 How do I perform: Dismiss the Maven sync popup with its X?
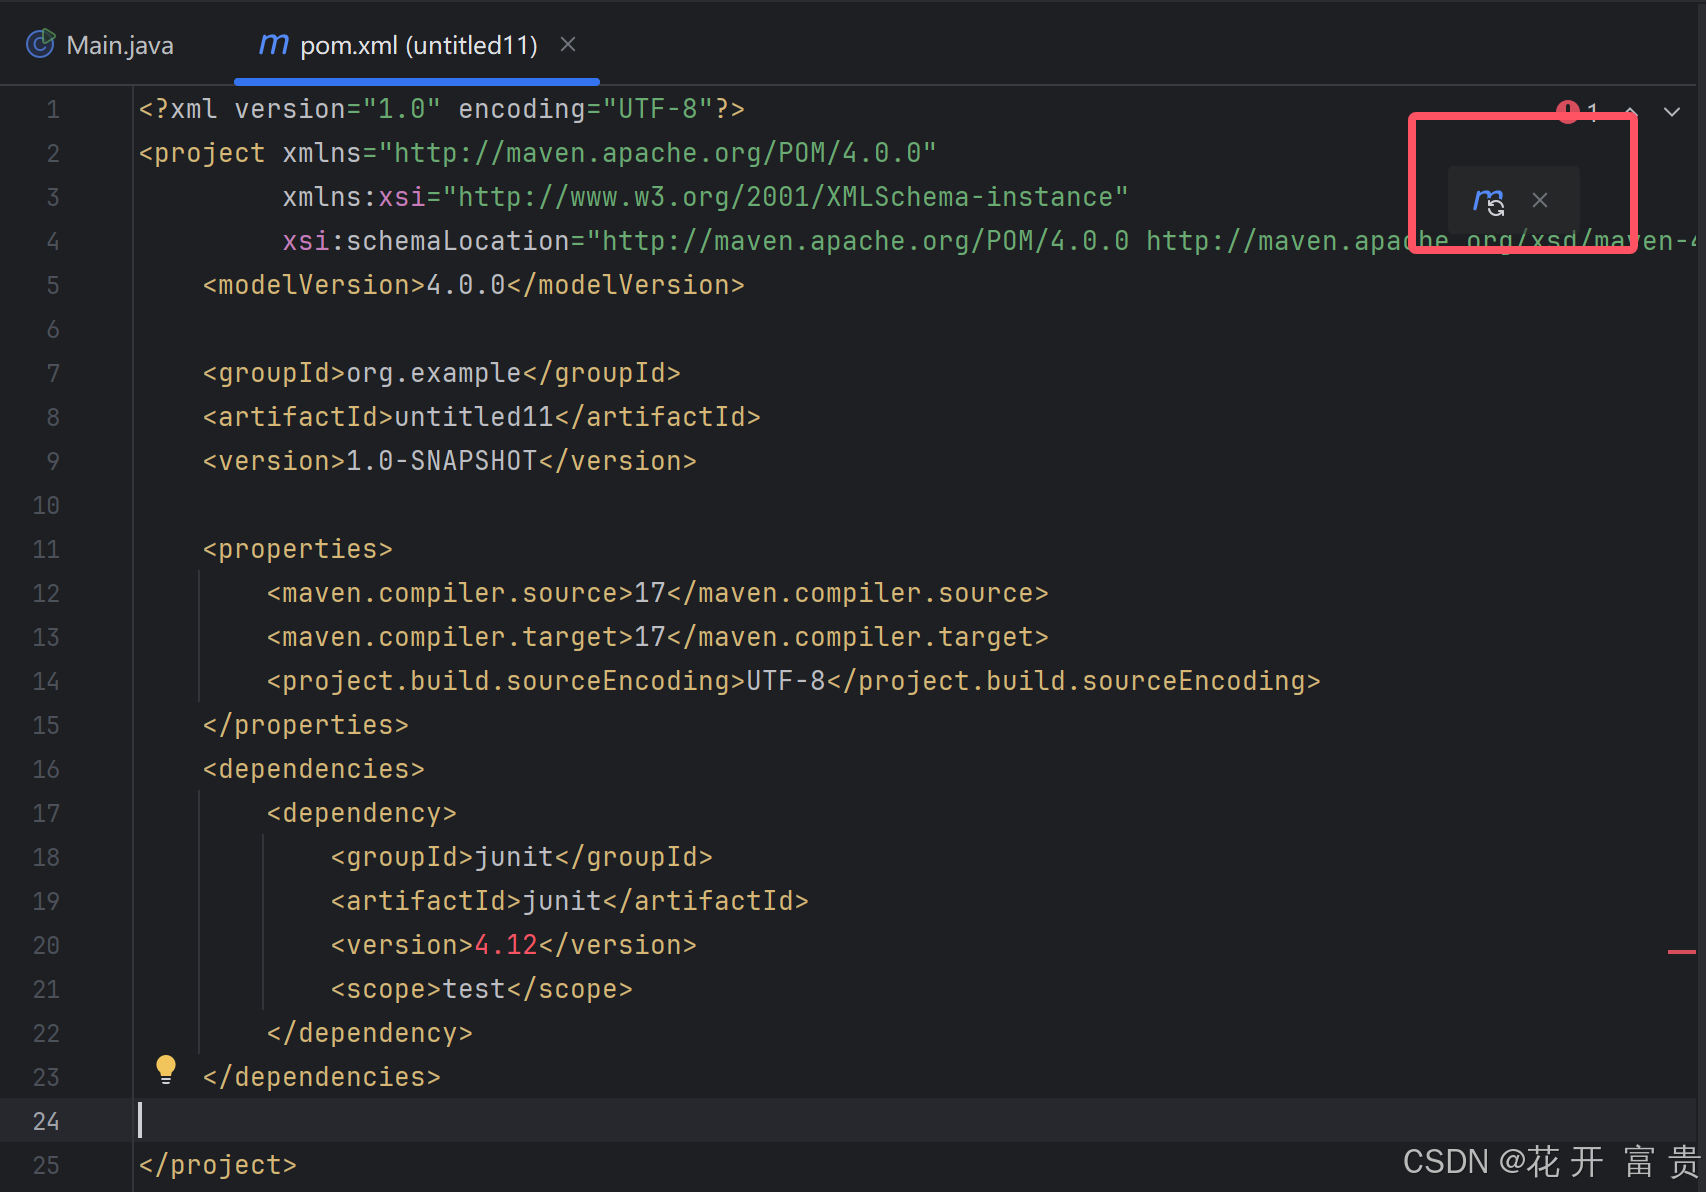pos(1540,200)
